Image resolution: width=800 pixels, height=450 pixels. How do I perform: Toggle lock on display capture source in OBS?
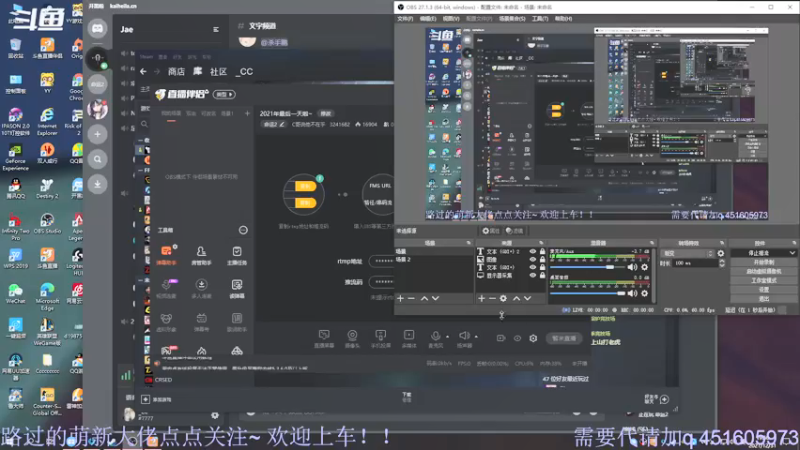(x=542, y=276)
